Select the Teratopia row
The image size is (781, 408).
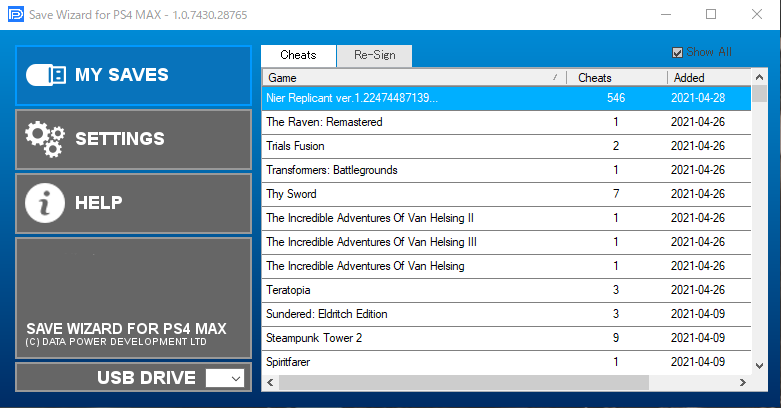[x=507, y=290]
